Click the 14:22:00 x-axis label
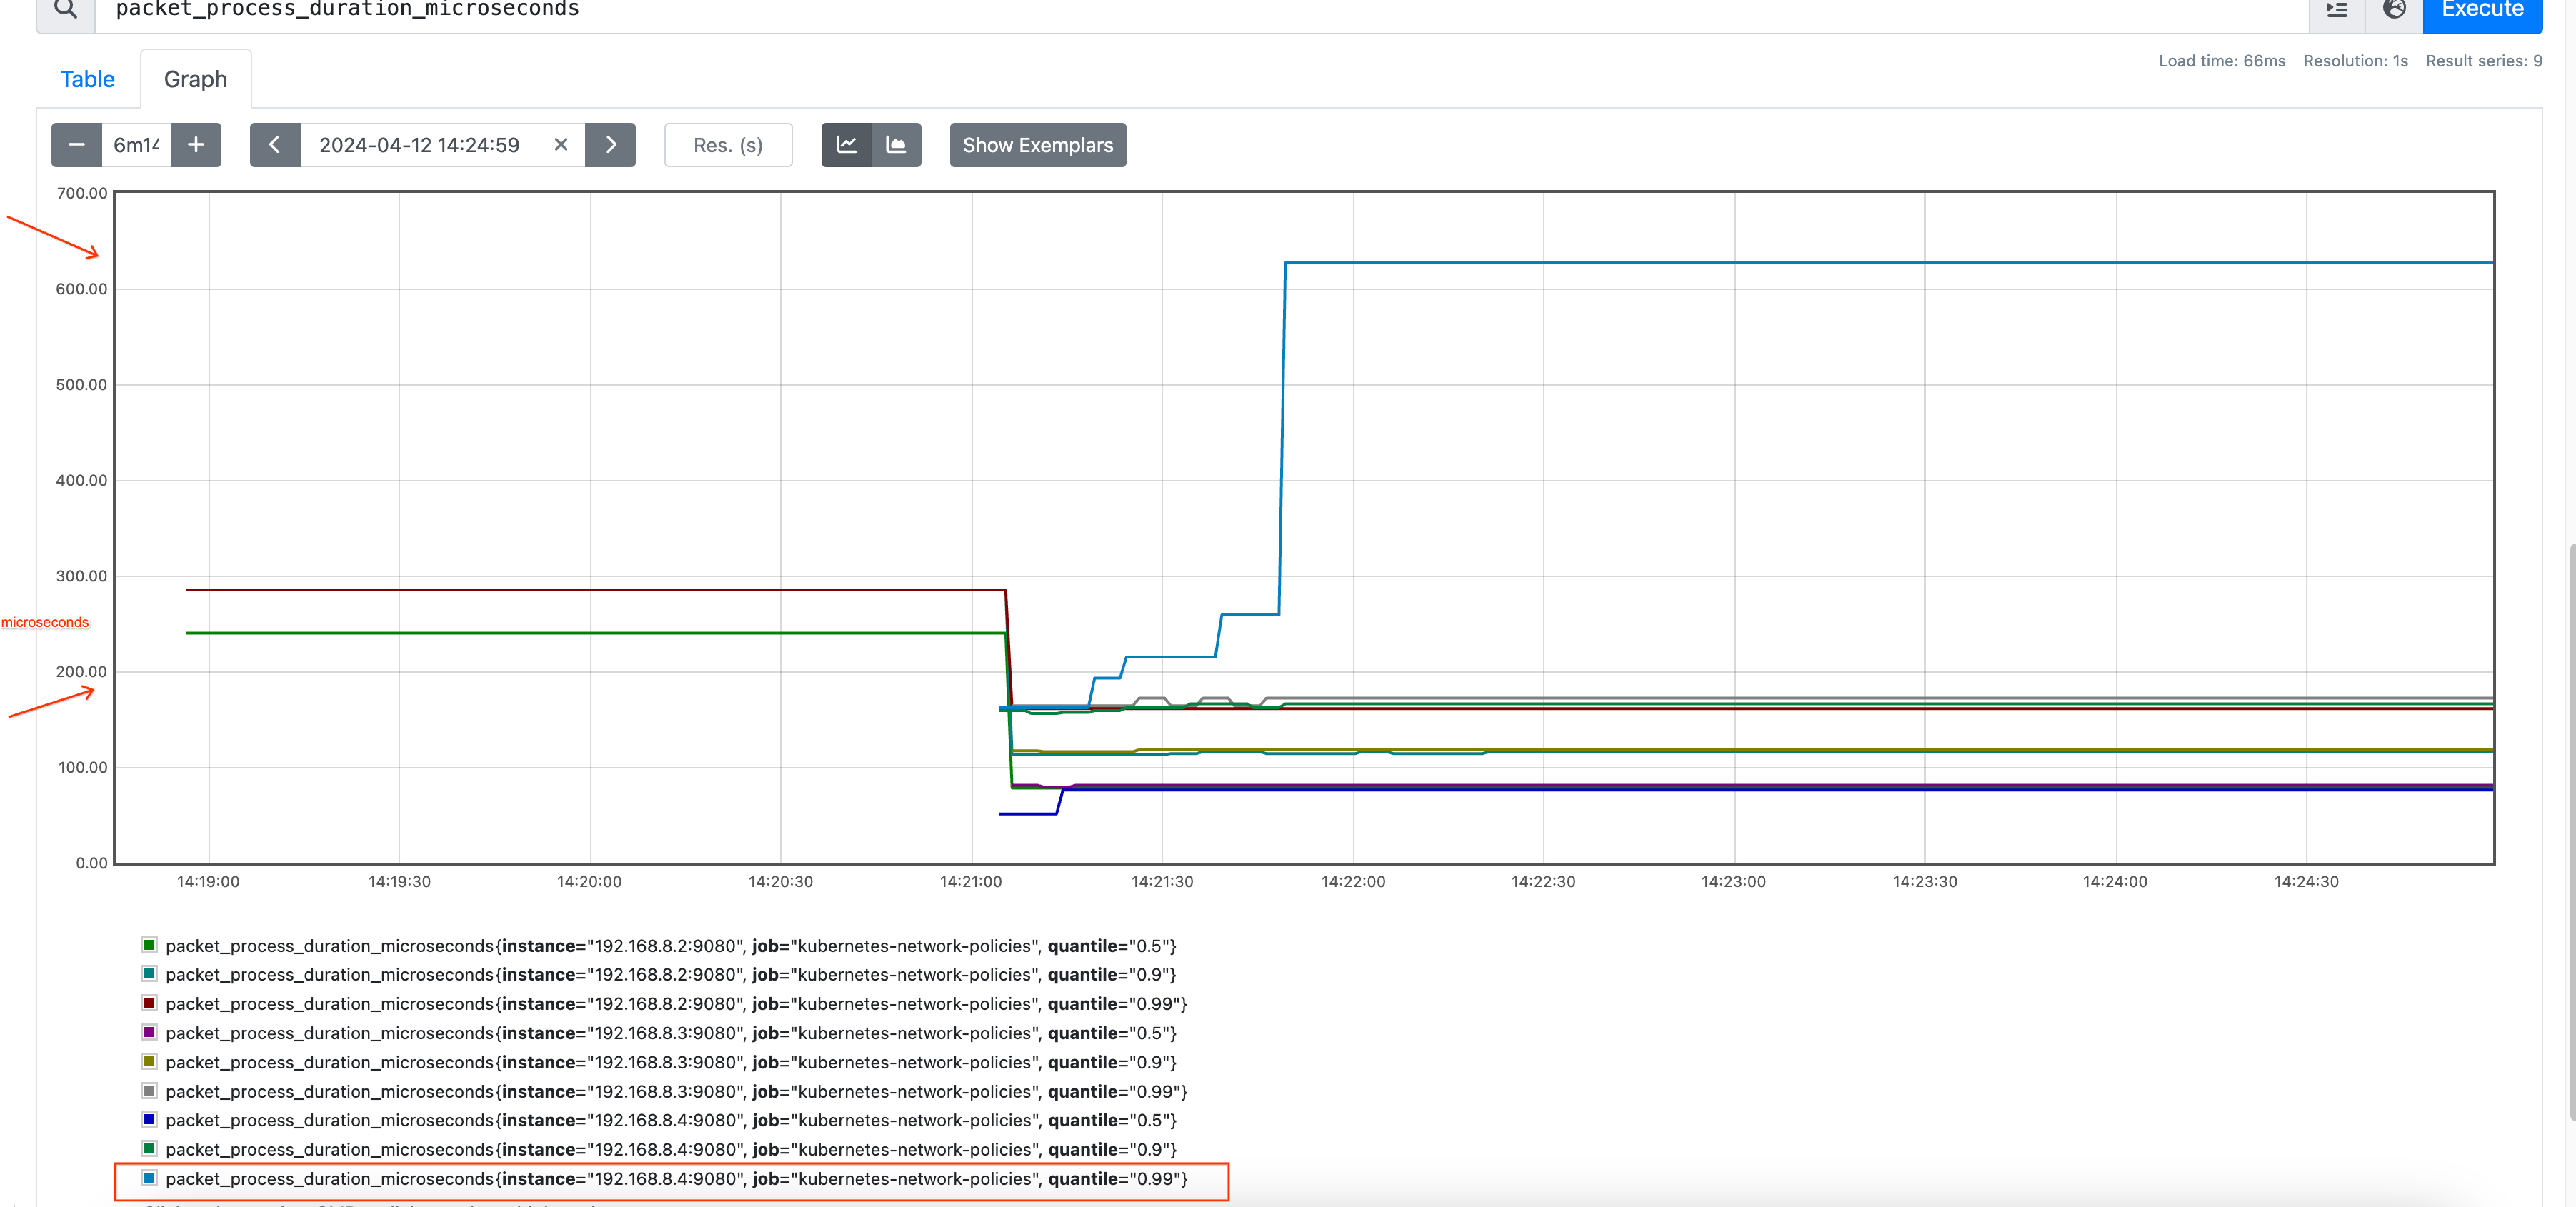 click(1353, 882)
